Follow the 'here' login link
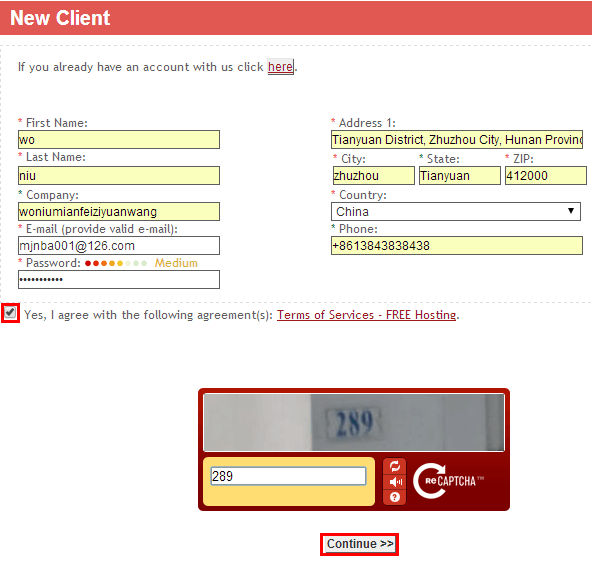592x563 pixels. tap(280, 67)
